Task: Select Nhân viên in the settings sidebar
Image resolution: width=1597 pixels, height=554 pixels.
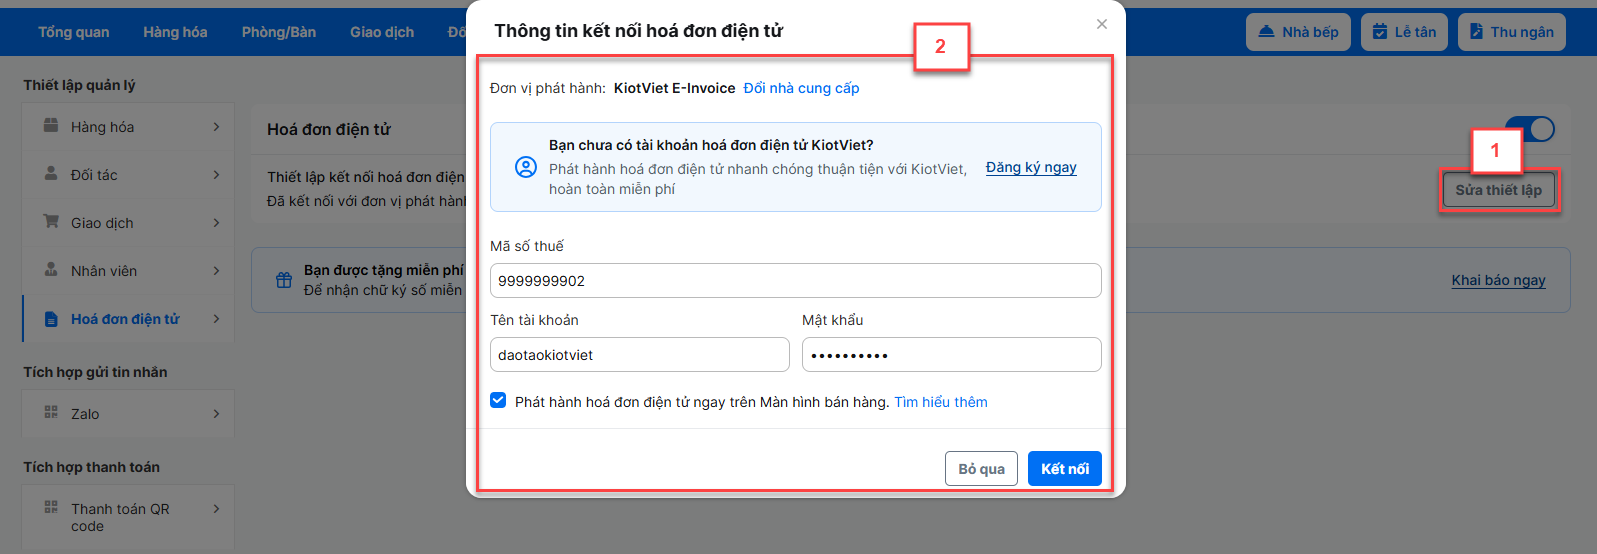Action: click(x=128, y=271)
